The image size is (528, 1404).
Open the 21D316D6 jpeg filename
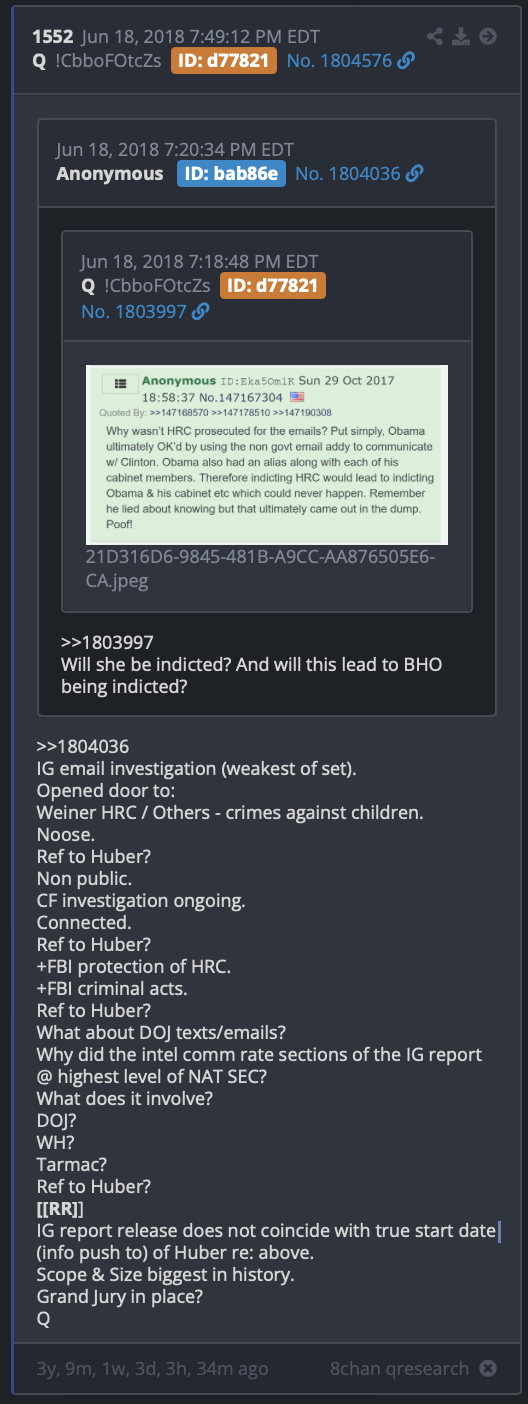pyautogui.click(x=262, y=568)
